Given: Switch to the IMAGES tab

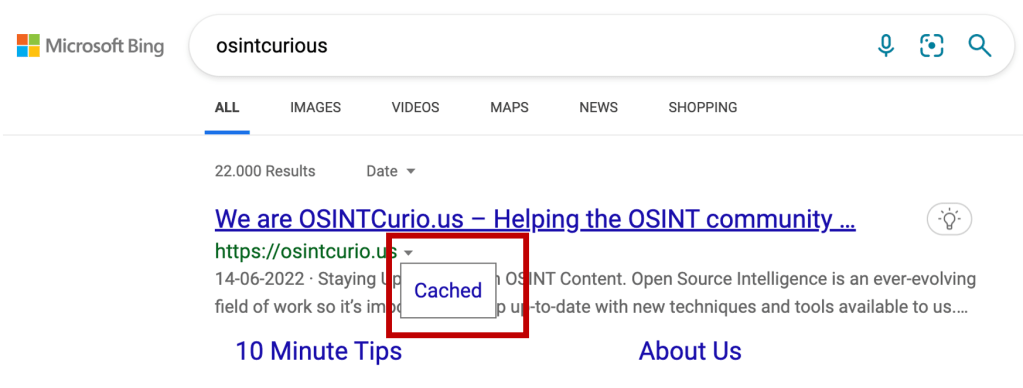Looking at the screenshot, I should click(316, 108).
